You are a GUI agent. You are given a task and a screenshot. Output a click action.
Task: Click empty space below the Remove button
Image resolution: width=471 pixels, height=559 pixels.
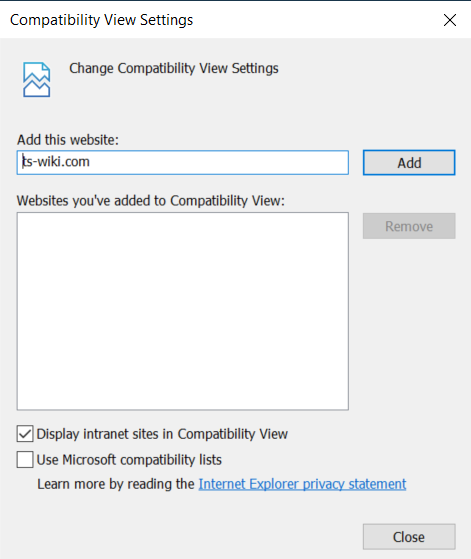[x=409, y=321]
